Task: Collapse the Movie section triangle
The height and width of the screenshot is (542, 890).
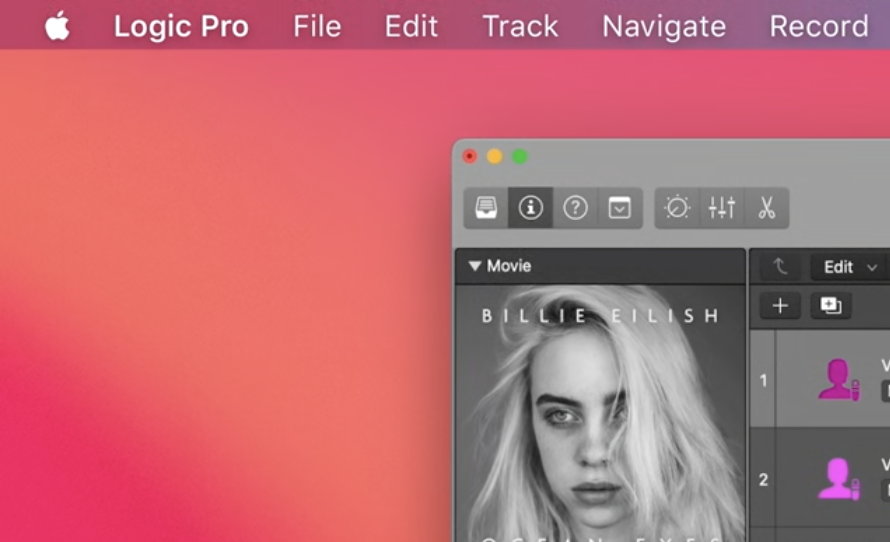Action: pos(475,266)
